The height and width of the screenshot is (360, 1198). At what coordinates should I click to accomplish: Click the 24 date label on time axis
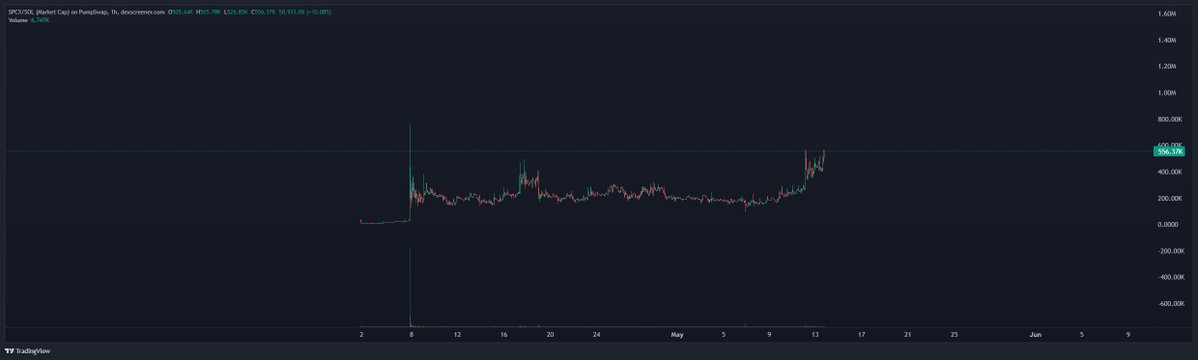point(596,335)
